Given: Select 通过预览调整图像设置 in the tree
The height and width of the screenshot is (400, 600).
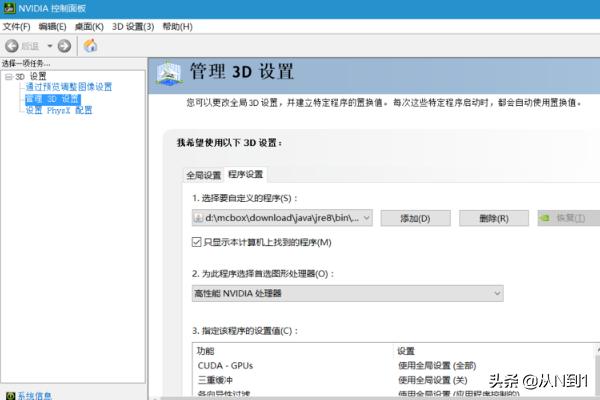Looking at the screenshot, I should (x=69, y=87).
